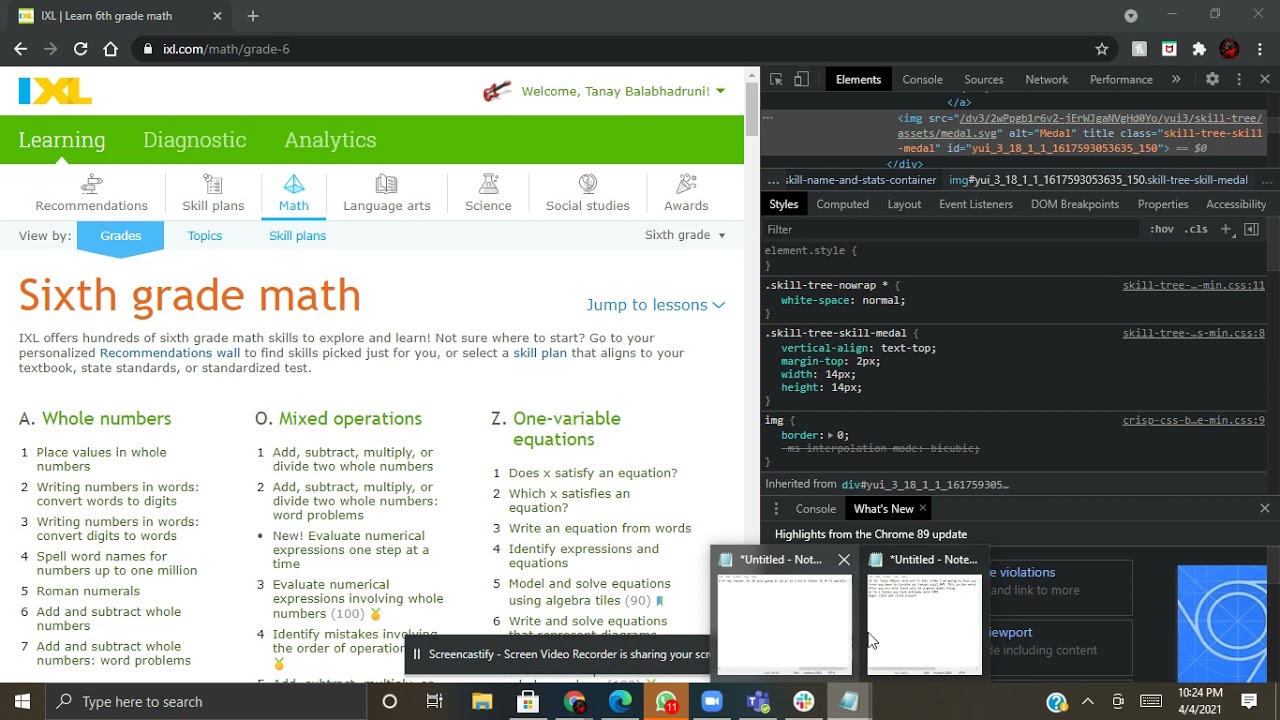This screenshot has width=1280, height=720.
Task: Close the What's New drawer tab
Action: tap(922, 508)
